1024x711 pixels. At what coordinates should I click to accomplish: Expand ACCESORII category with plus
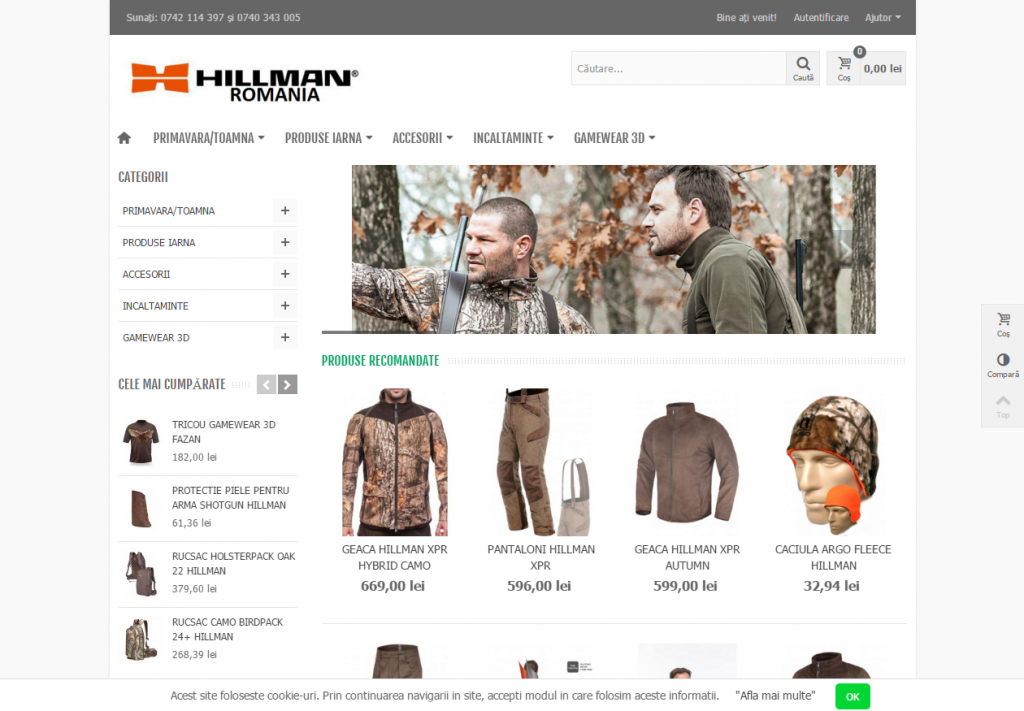pyautogui.click(x=285, y=274)
